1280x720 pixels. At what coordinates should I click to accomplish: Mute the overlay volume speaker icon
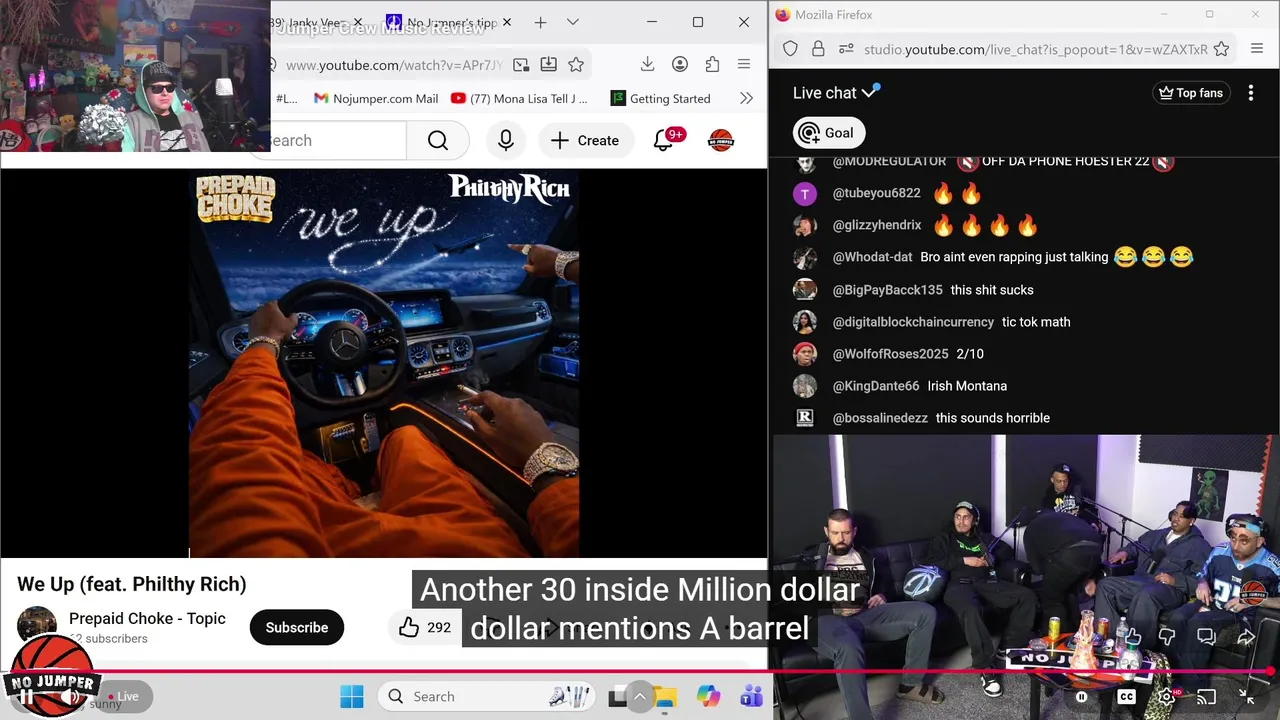(71, 698)
